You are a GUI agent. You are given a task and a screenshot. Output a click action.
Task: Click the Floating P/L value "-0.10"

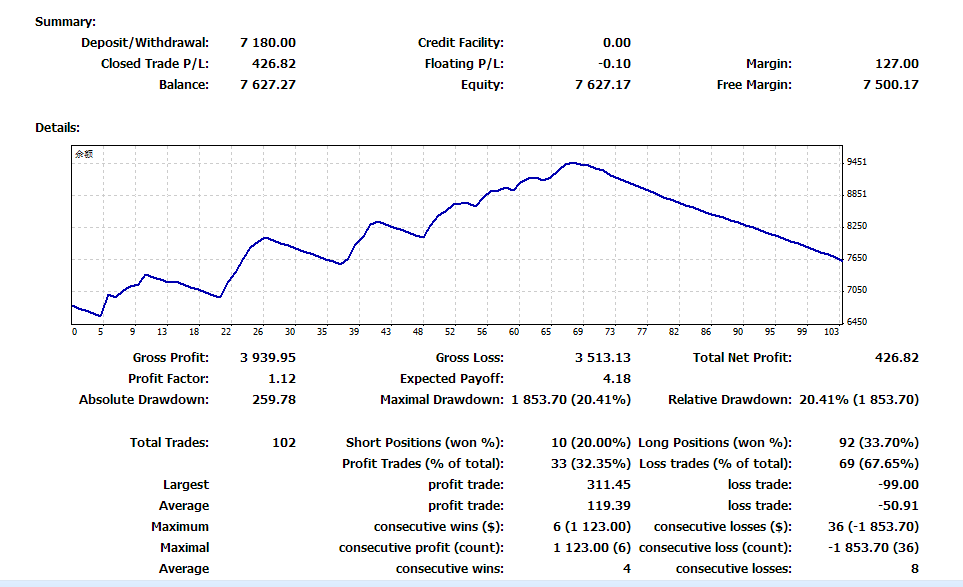click(614, 63)
